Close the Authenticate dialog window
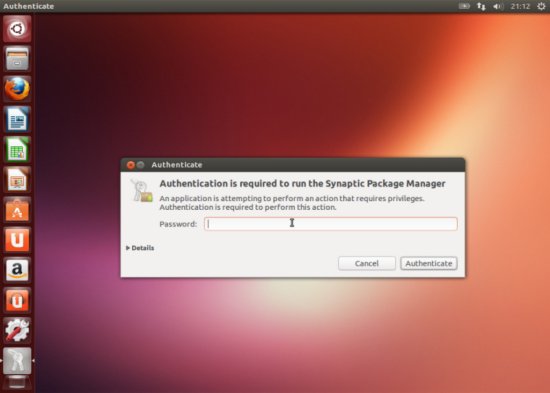Image resolution: width=550 pixels, height=393 pixels. 130,165
